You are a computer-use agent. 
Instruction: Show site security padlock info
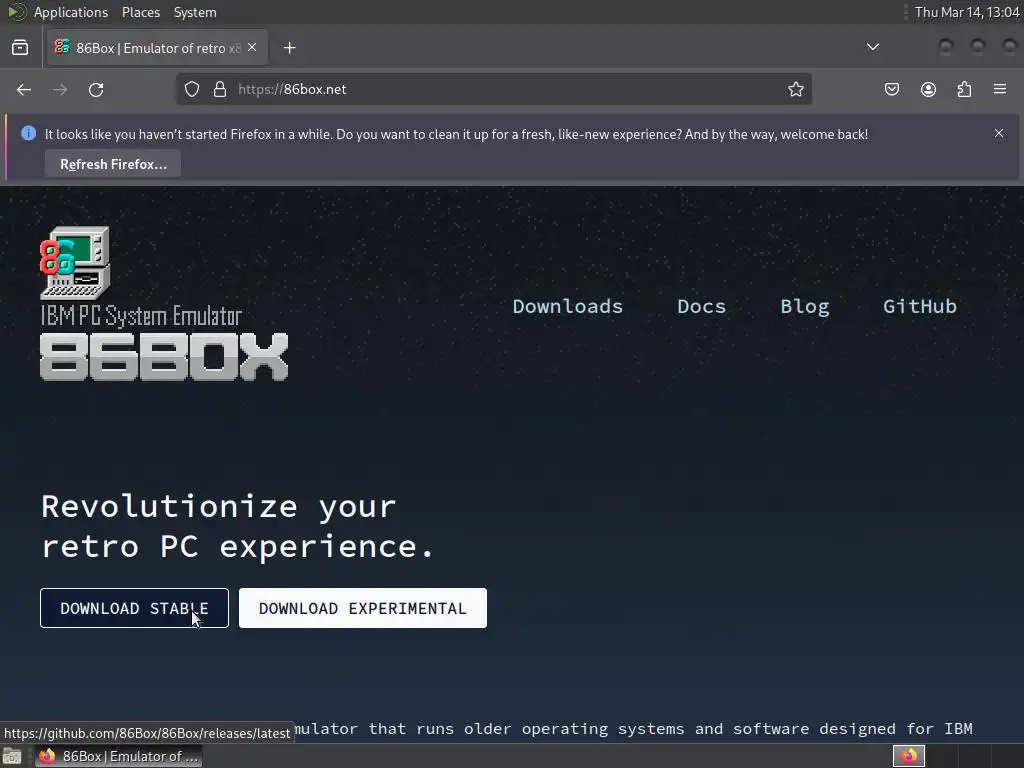click(220, 89)
